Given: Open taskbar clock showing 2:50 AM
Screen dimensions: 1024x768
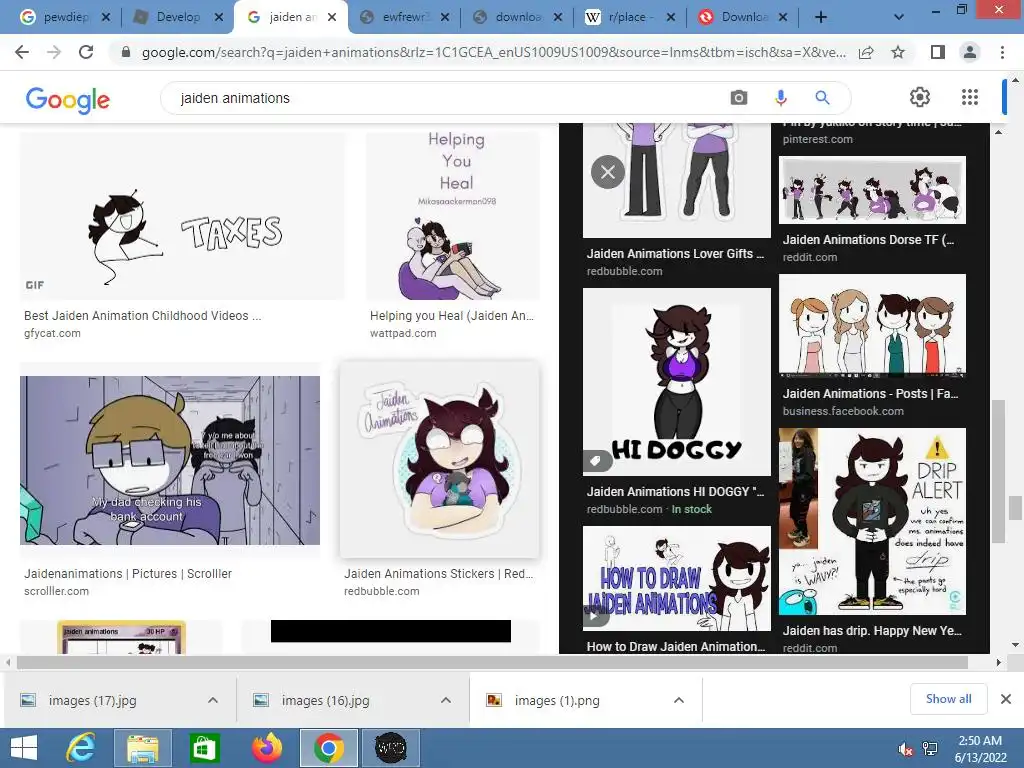Looking at the screenshot, I should point(980,749).
